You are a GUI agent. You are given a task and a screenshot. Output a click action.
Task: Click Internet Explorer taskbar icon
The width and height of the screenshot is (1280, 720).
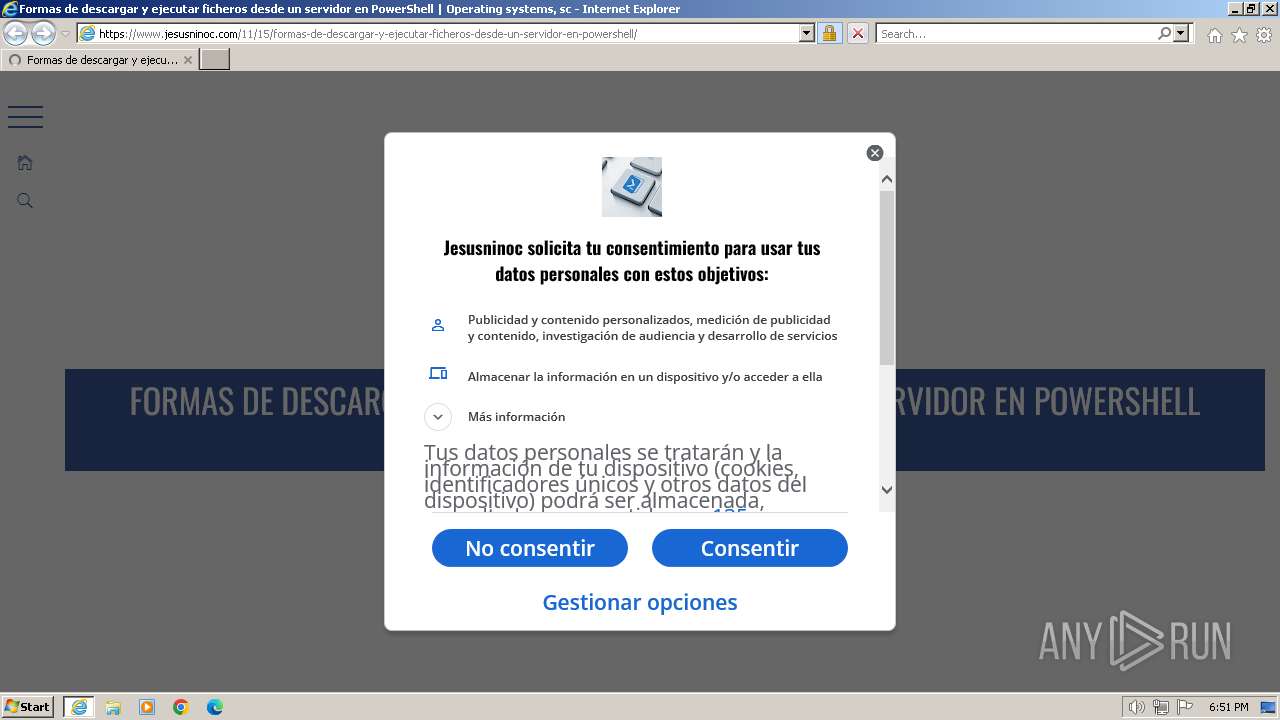click(79, 707)
